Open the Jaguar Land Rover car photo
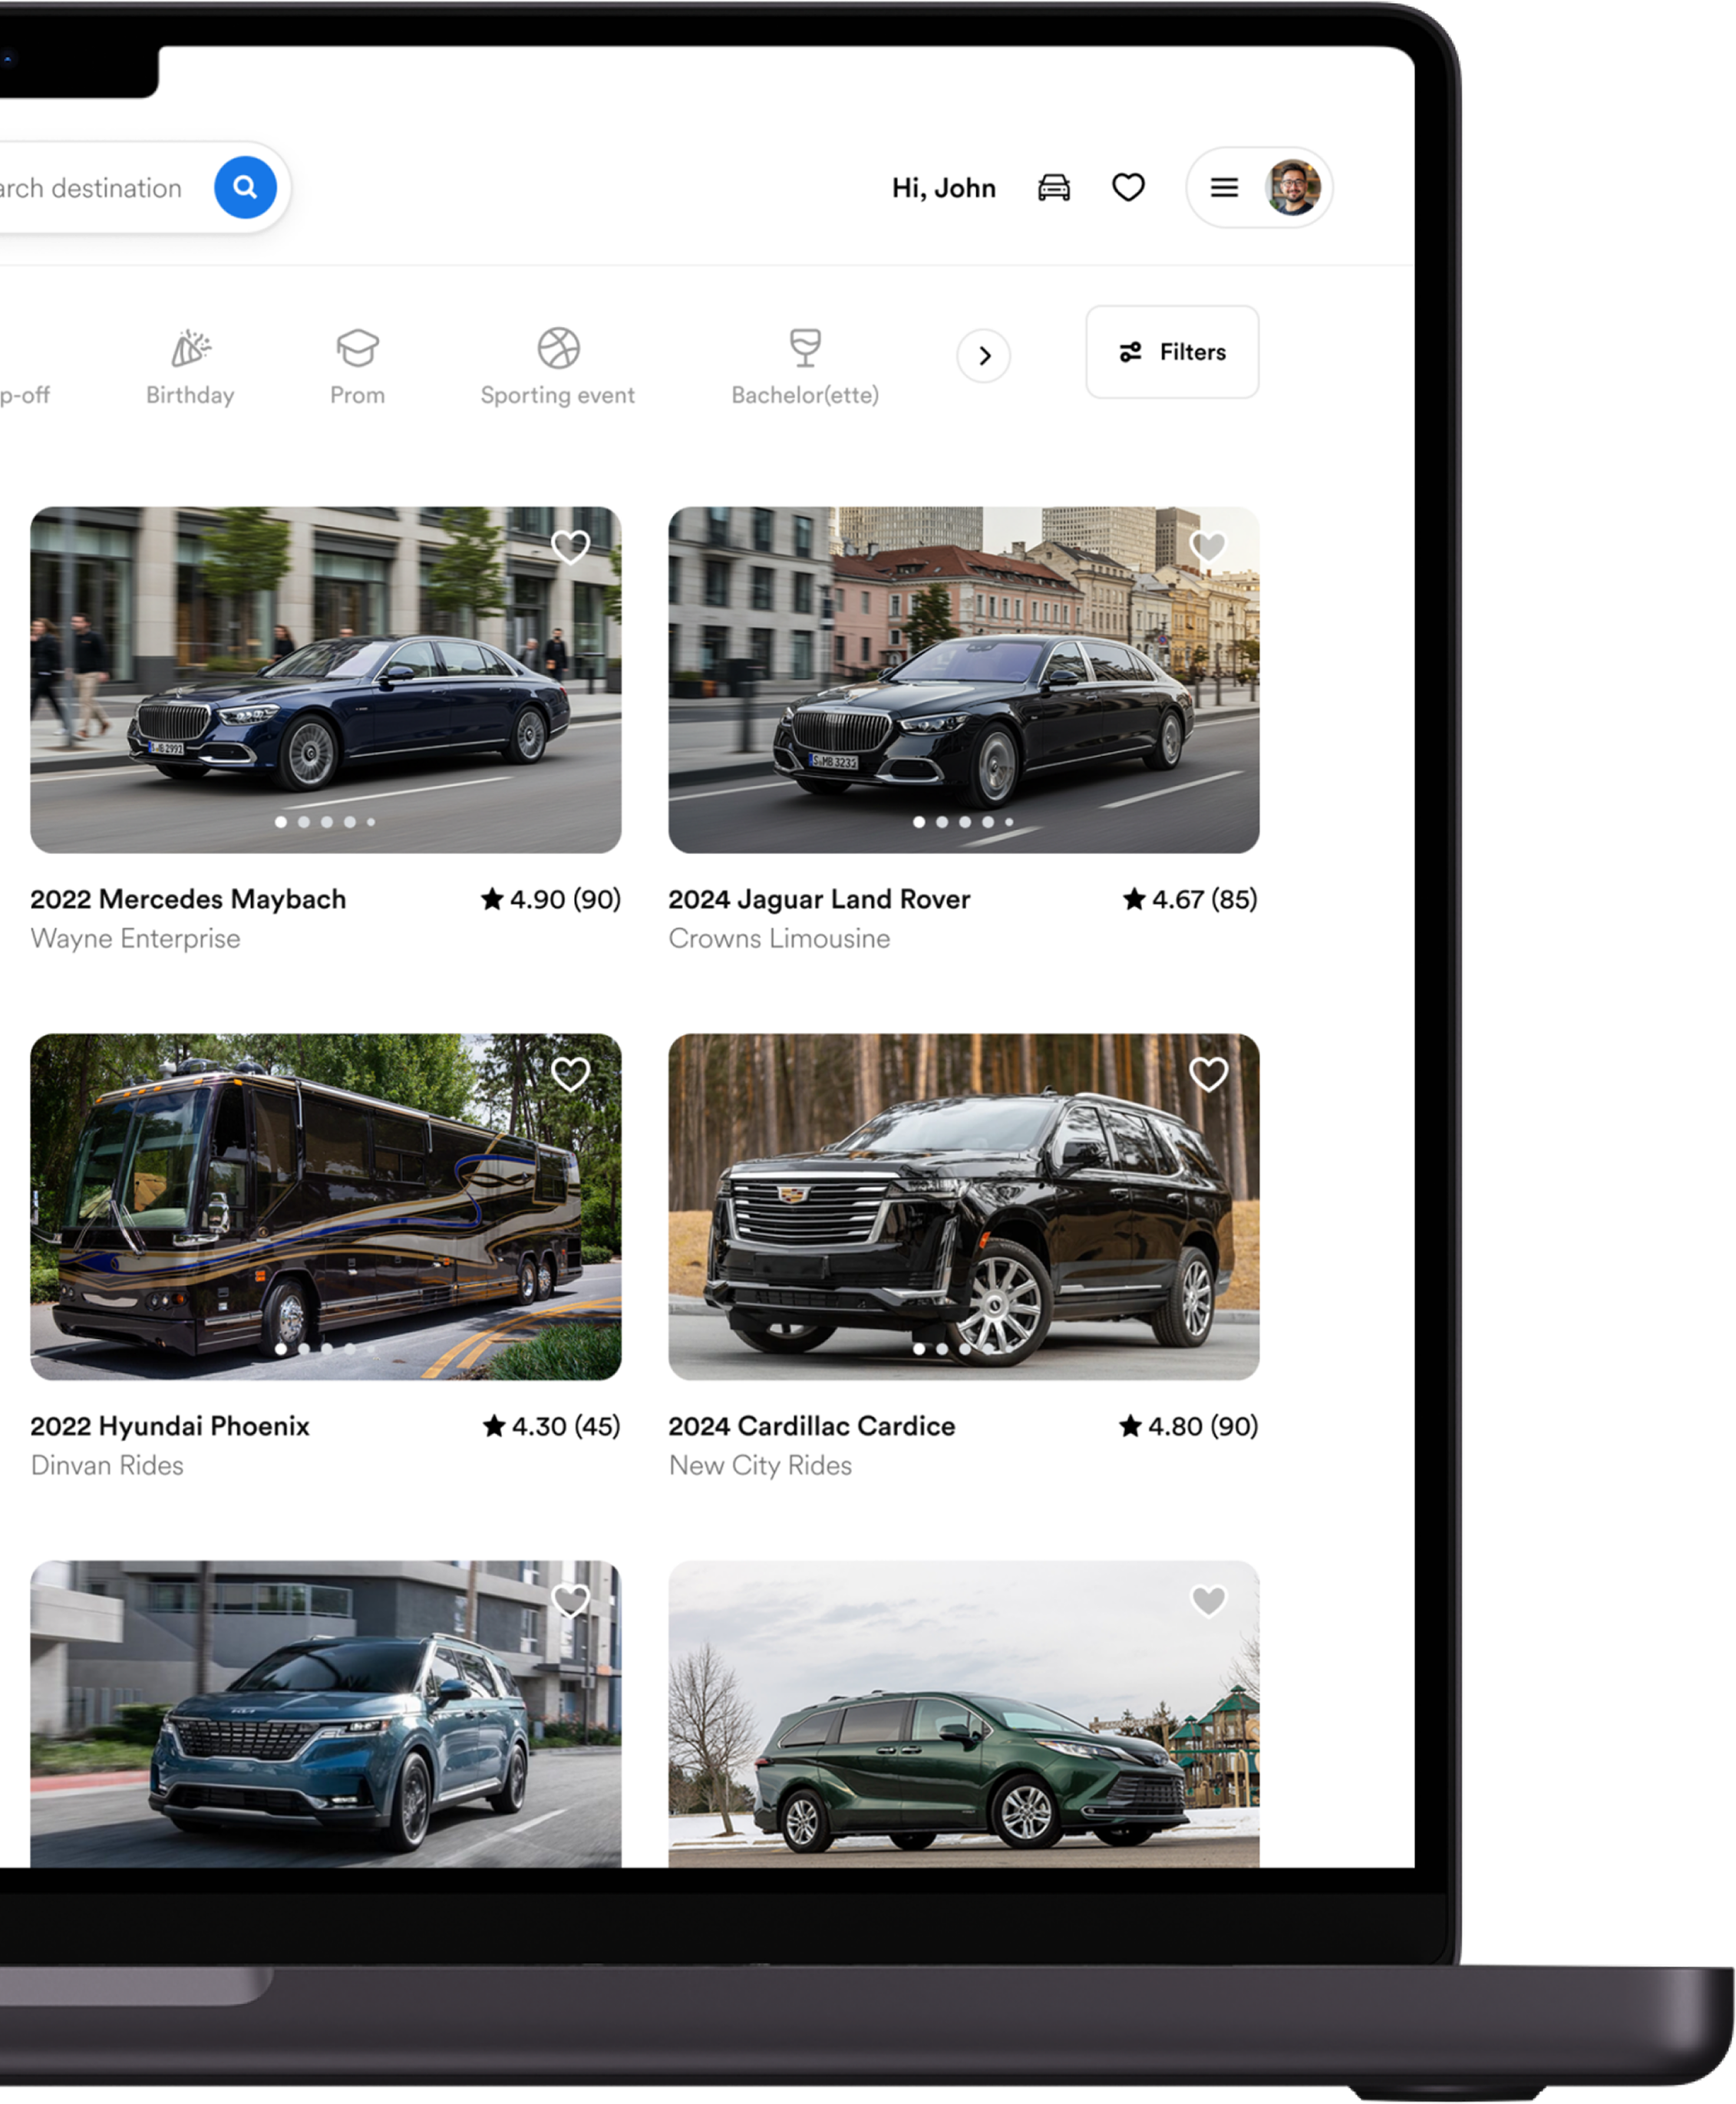Viewport: 1736px width, 2104px height. 963,680
